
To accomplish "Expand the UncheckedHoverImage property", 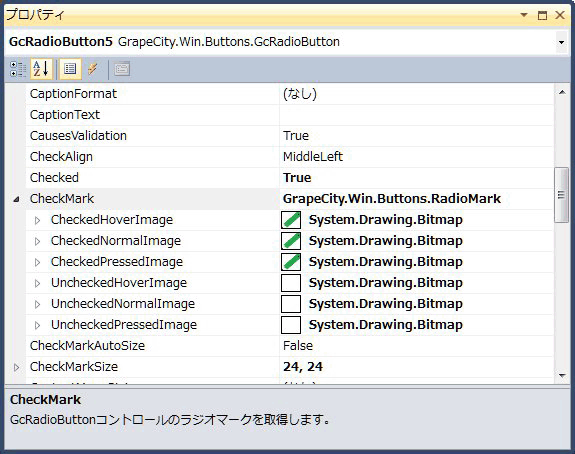I will [x=37, y=283].
